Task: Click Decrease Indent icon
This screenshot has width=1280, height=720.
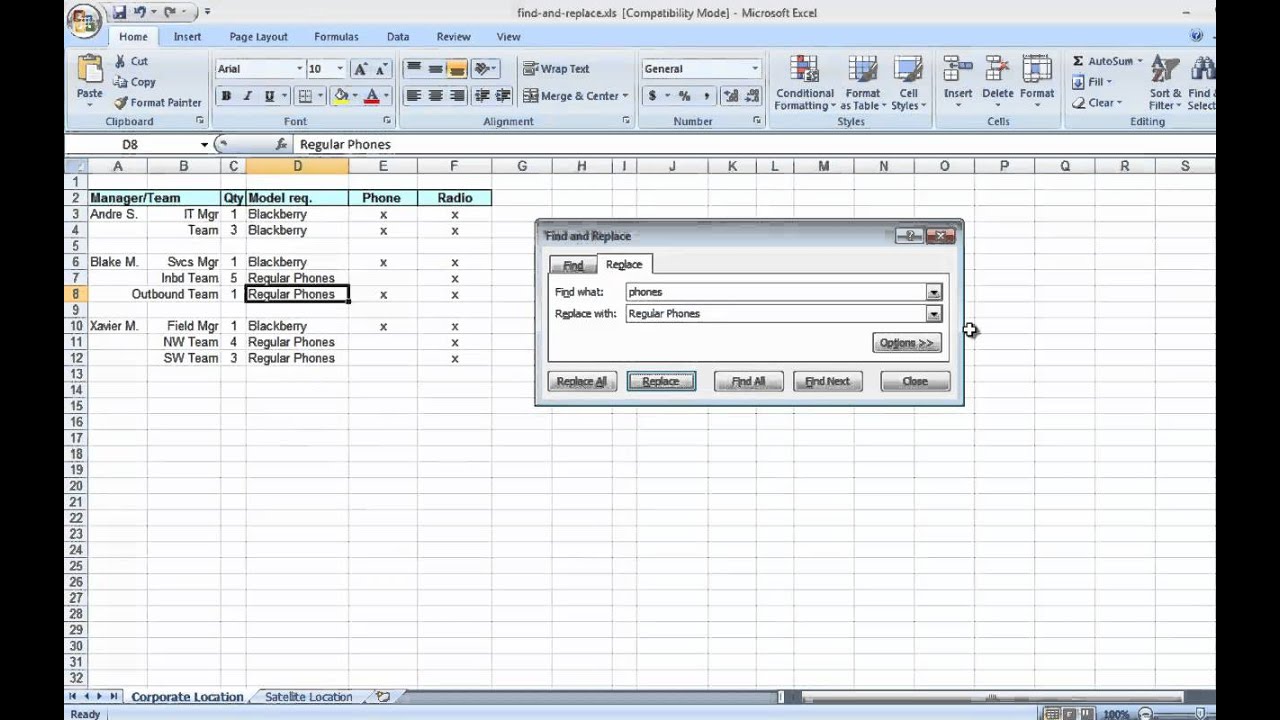Action: point(482,96)
